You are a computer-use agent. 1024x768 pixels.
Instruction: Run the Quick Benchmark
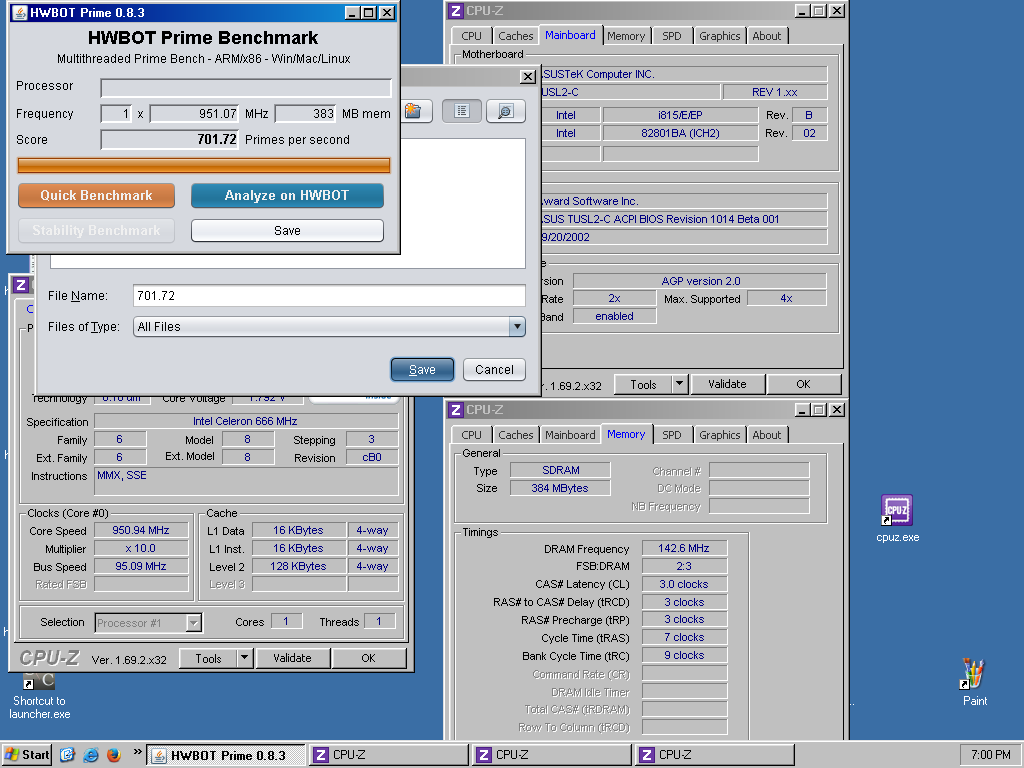pyautogui.click(x=97, y=195)
